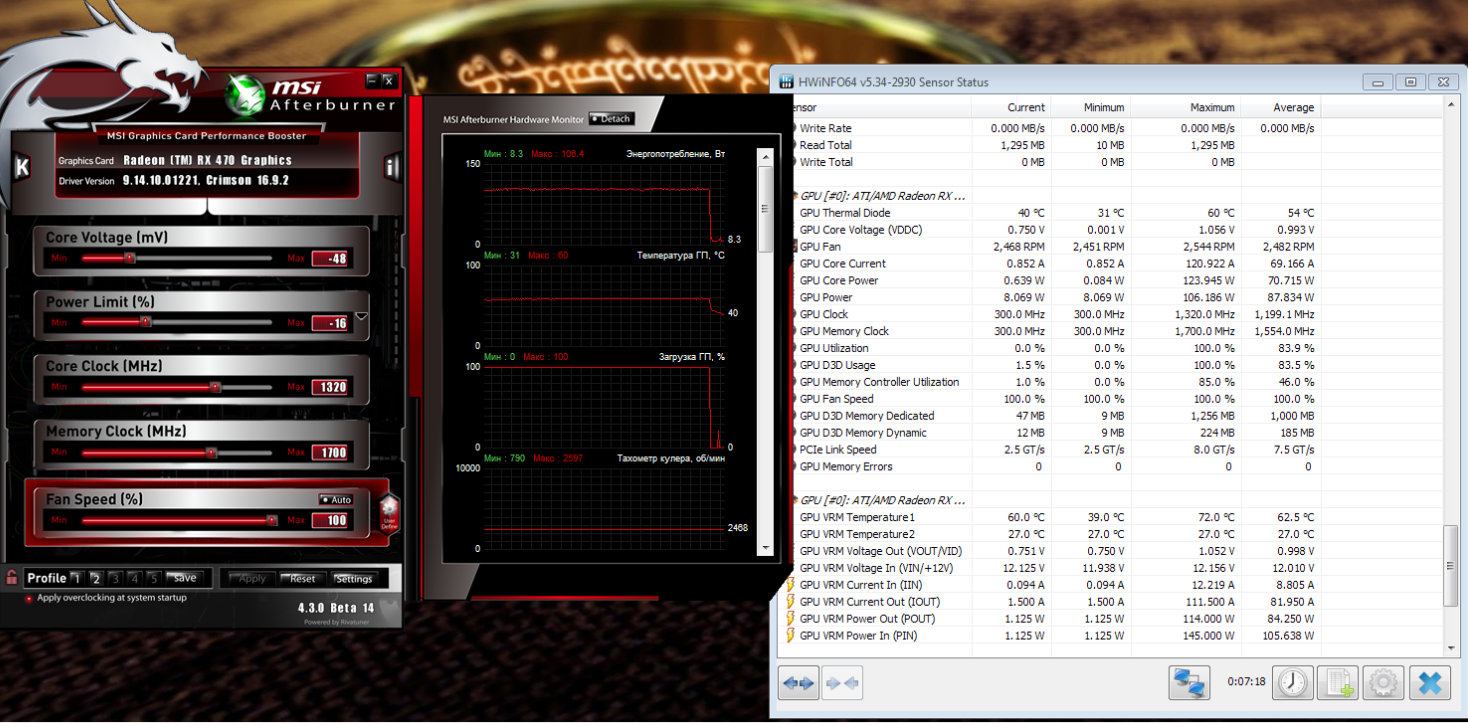This screenshot has height=727, width=1468.
Task: Open the information button in MSI Afterburner
Action: pyautogui.click(x=392, y=167)
